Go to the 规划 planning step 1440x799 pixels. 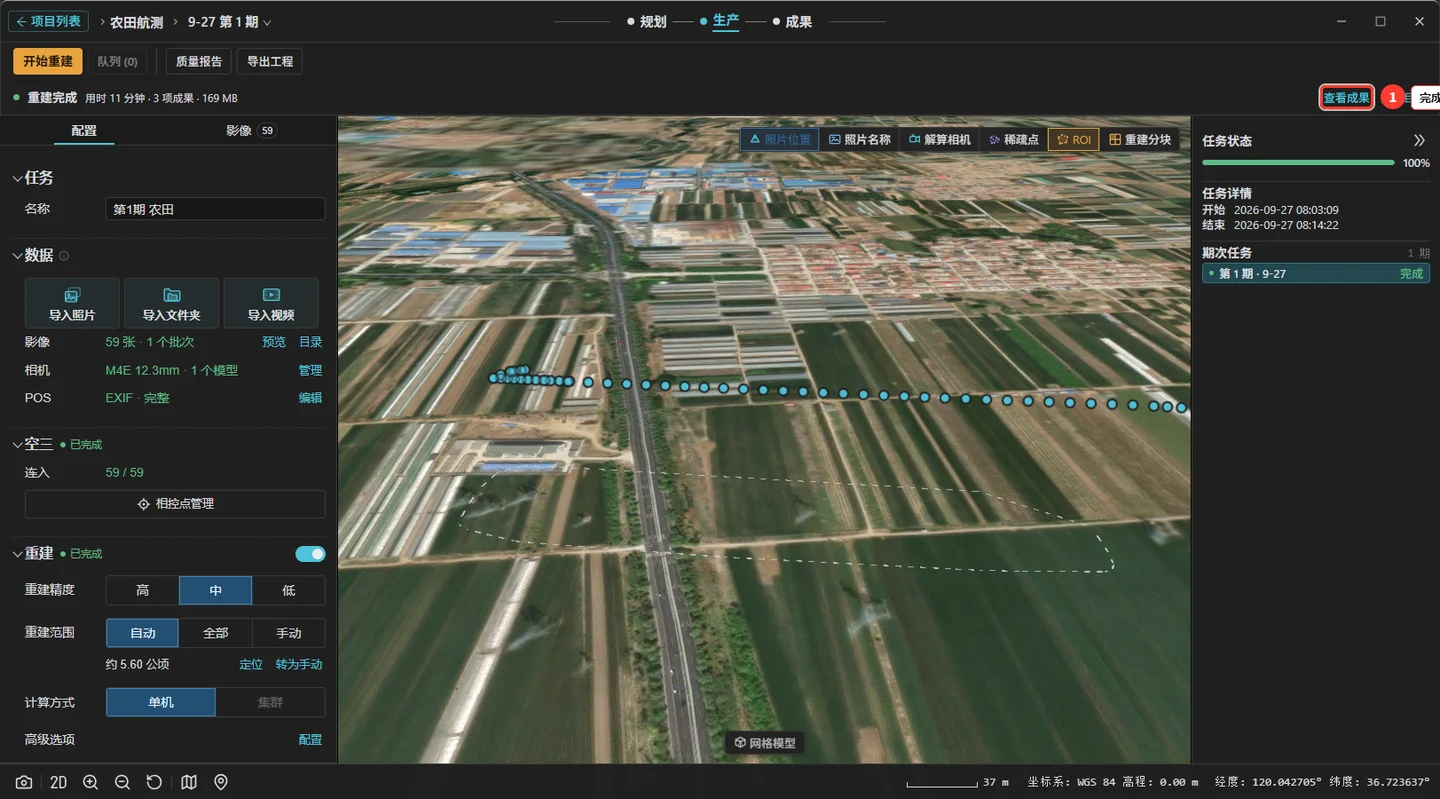click(647, 22)
